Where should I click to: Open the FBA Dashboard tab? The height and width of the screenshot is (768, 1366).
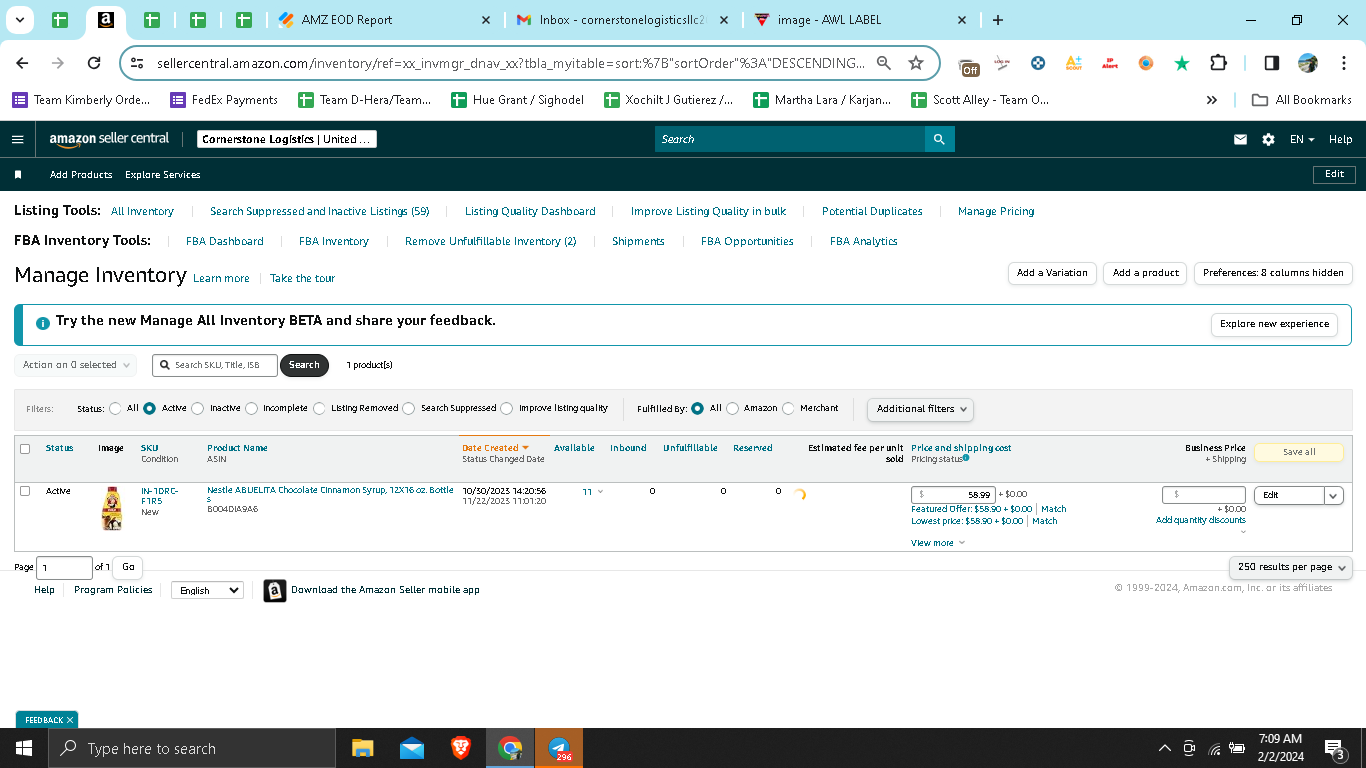(x=225, y=241)
